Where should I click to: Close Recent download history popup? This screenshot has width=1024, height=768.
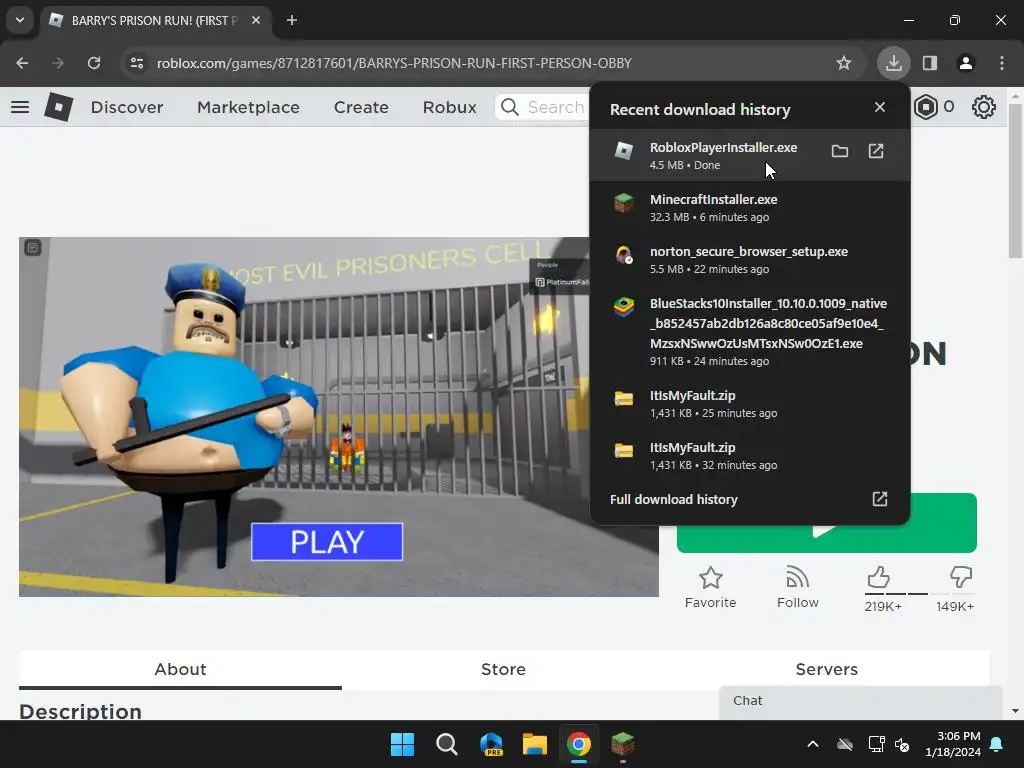click(880, 107)
